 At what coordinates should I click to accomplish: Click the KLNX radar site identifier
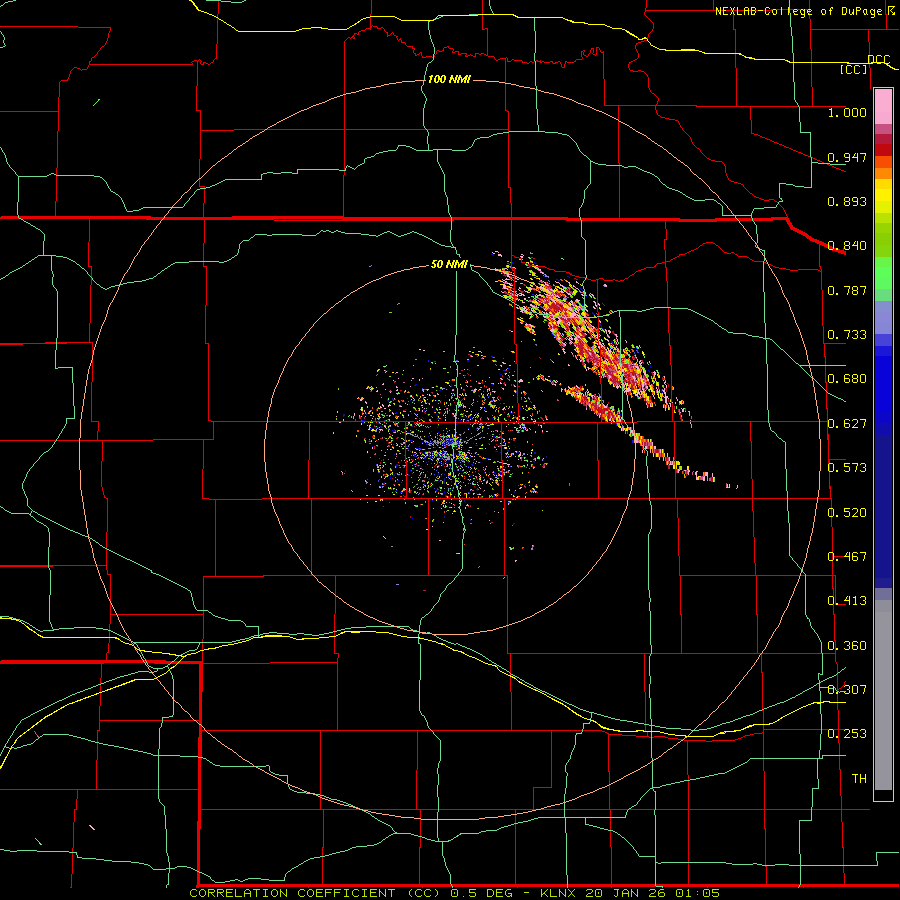coord(560,893)
